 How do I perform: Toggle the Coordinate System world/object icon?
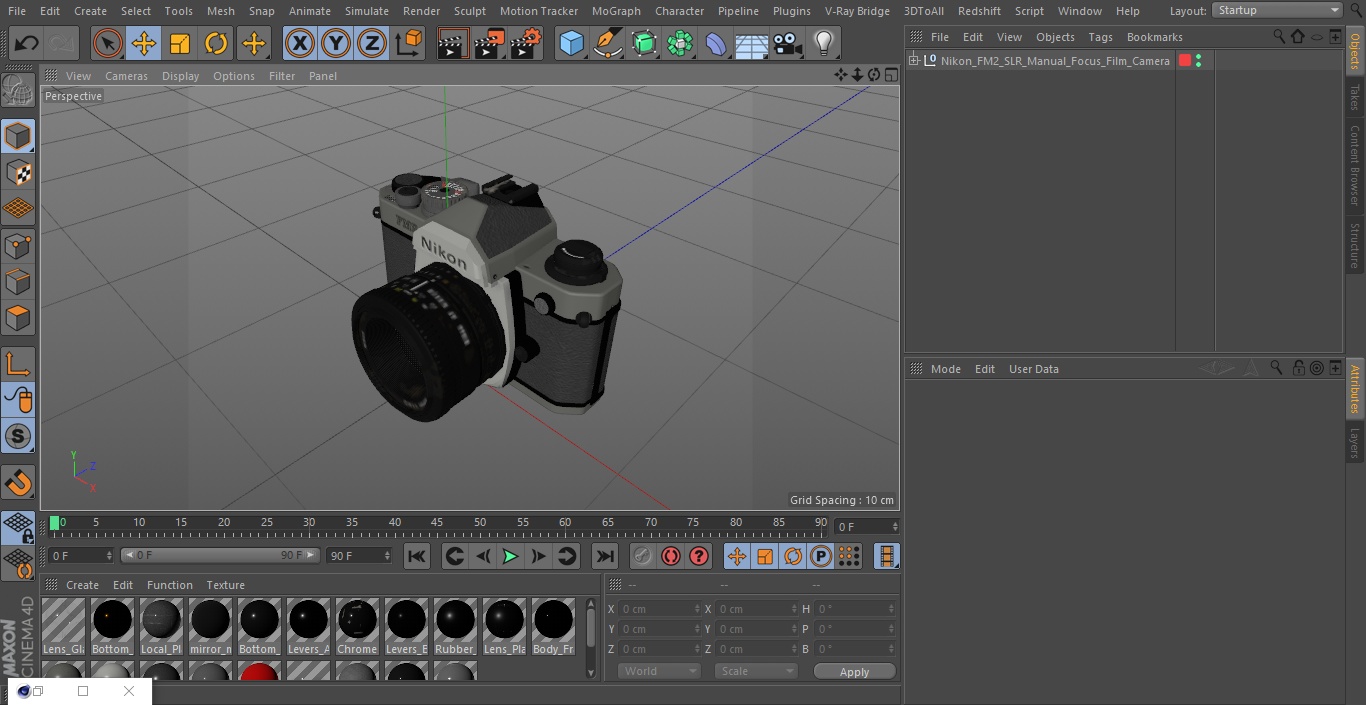coord(409,43)
